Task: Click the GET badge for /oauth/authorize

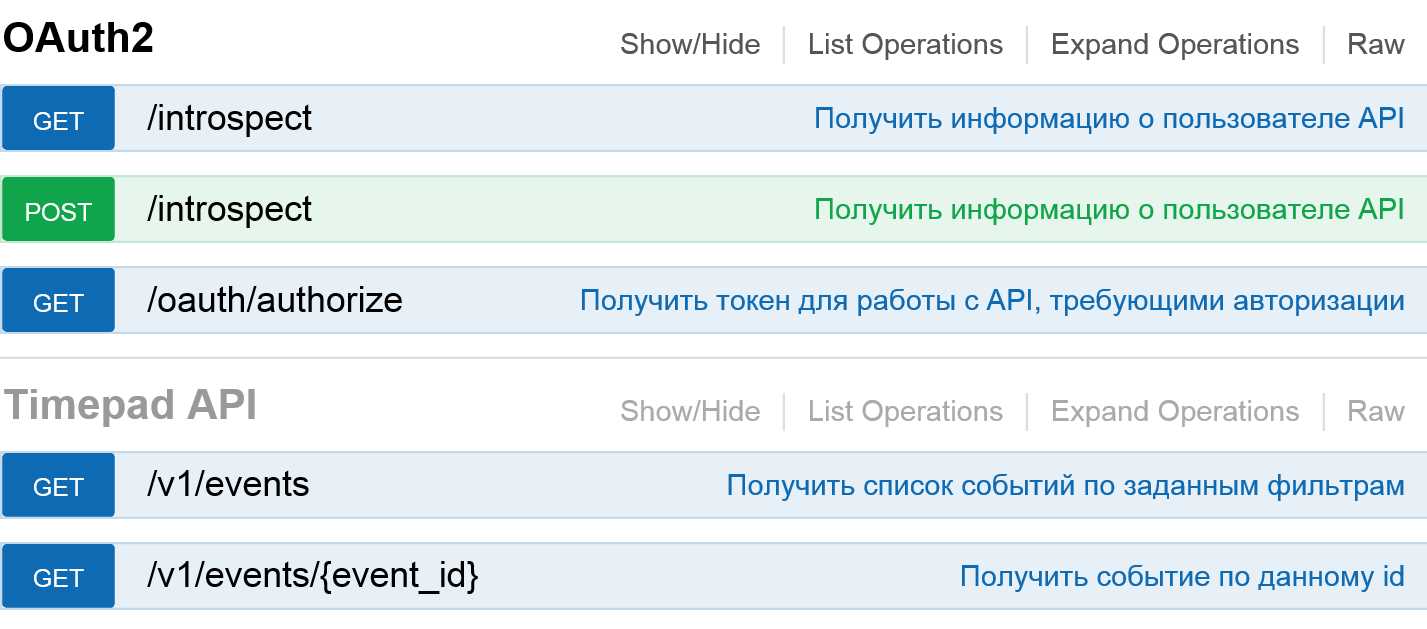Action: click(57, 300)
